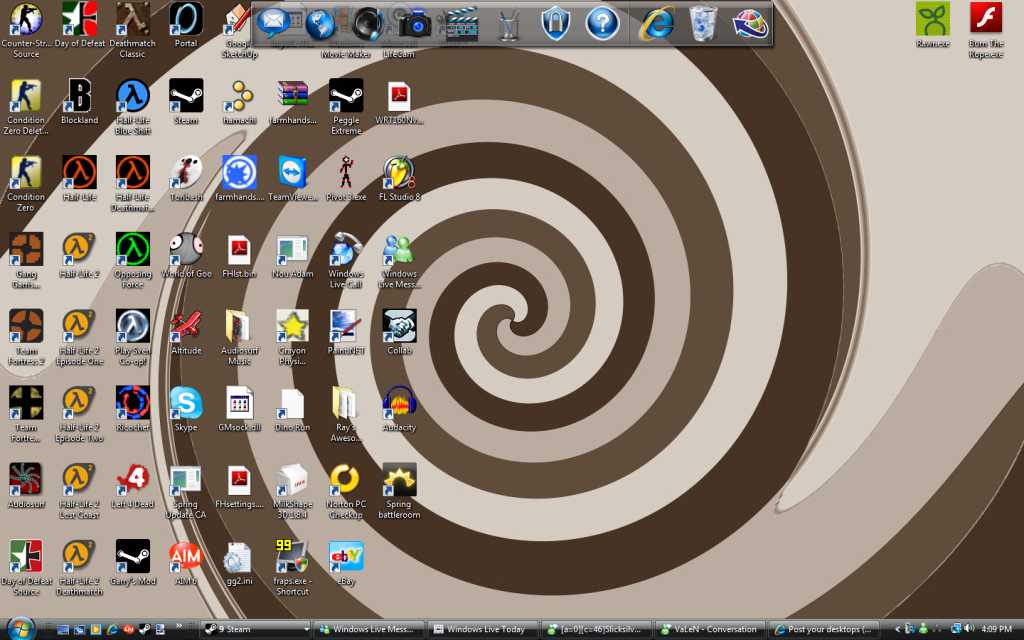Screen dimensions: 1024x640
Task: Select the Windows Live Call shortcut
Action: (x=346, y=250)
